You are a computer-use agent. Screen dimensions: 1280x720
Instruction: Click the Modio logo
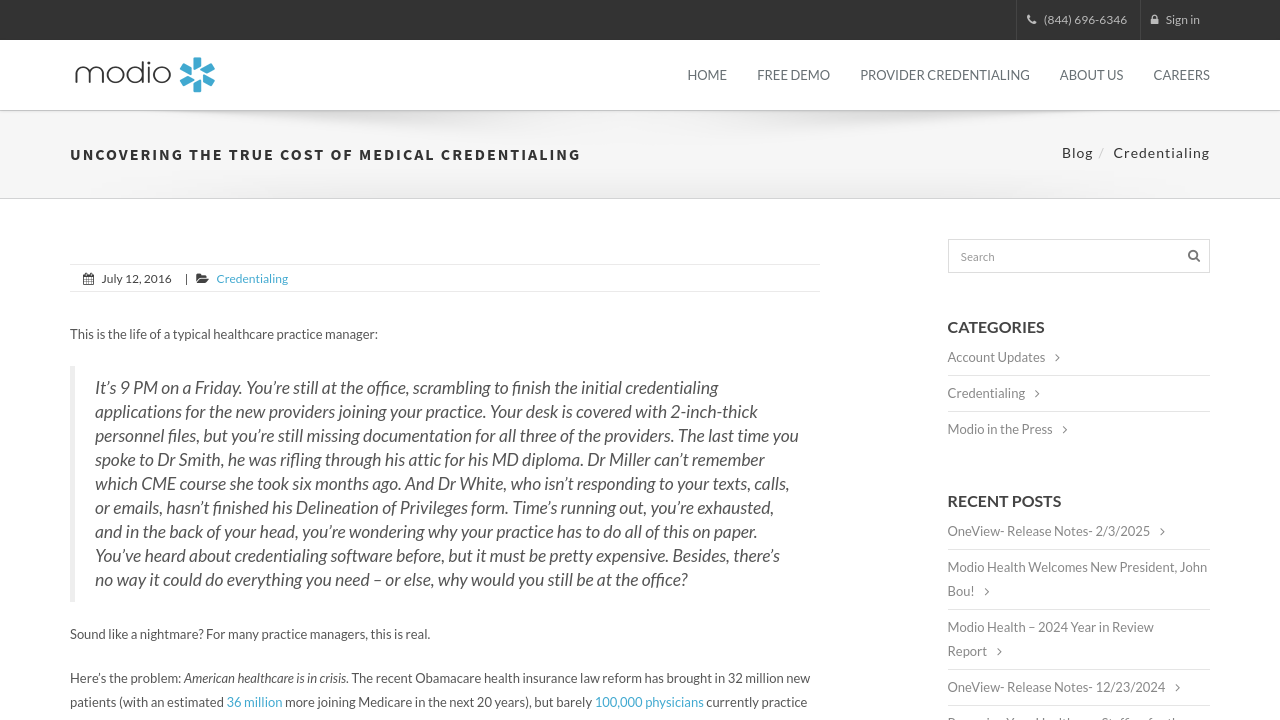(145, 75)
